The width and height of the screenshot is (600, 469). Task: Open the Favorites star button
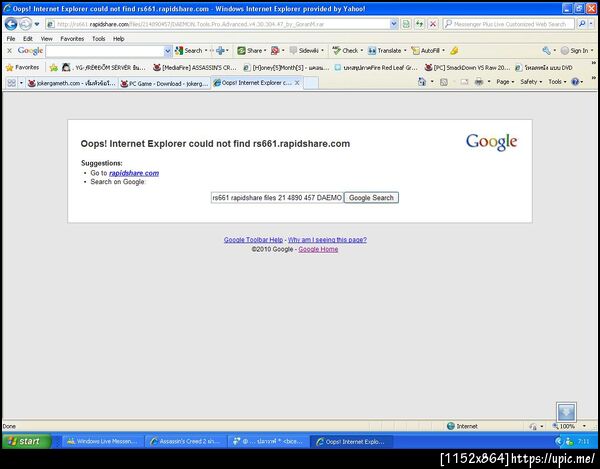[23, 67]
